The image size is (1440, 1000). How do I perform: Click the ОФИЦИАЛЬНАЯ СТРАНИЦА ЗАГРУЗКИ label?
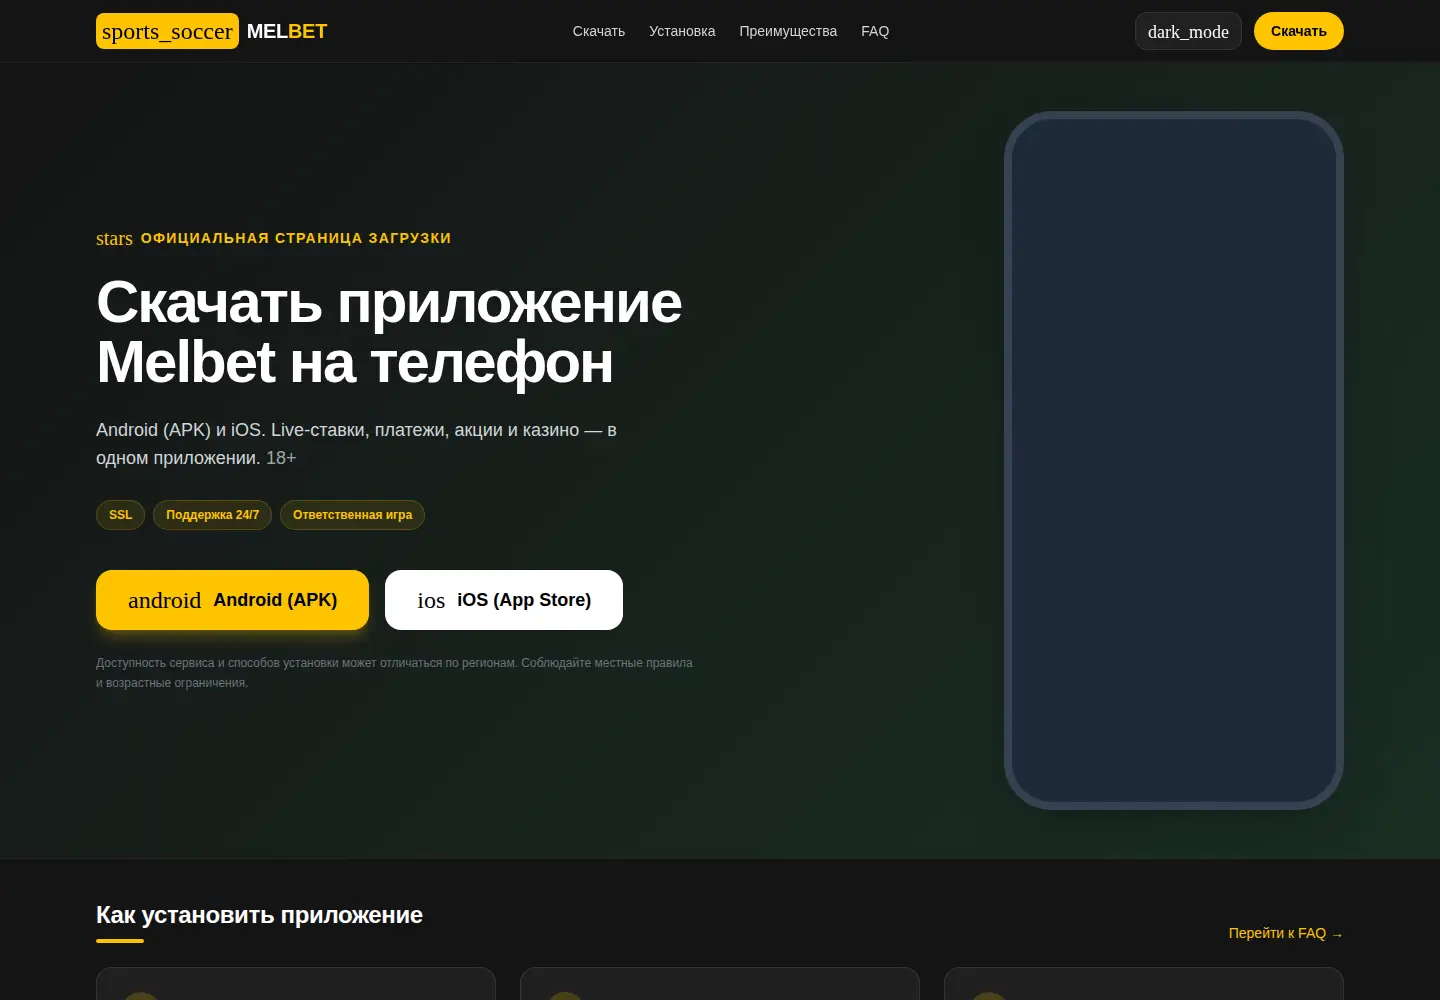click(x=296, y=238)
